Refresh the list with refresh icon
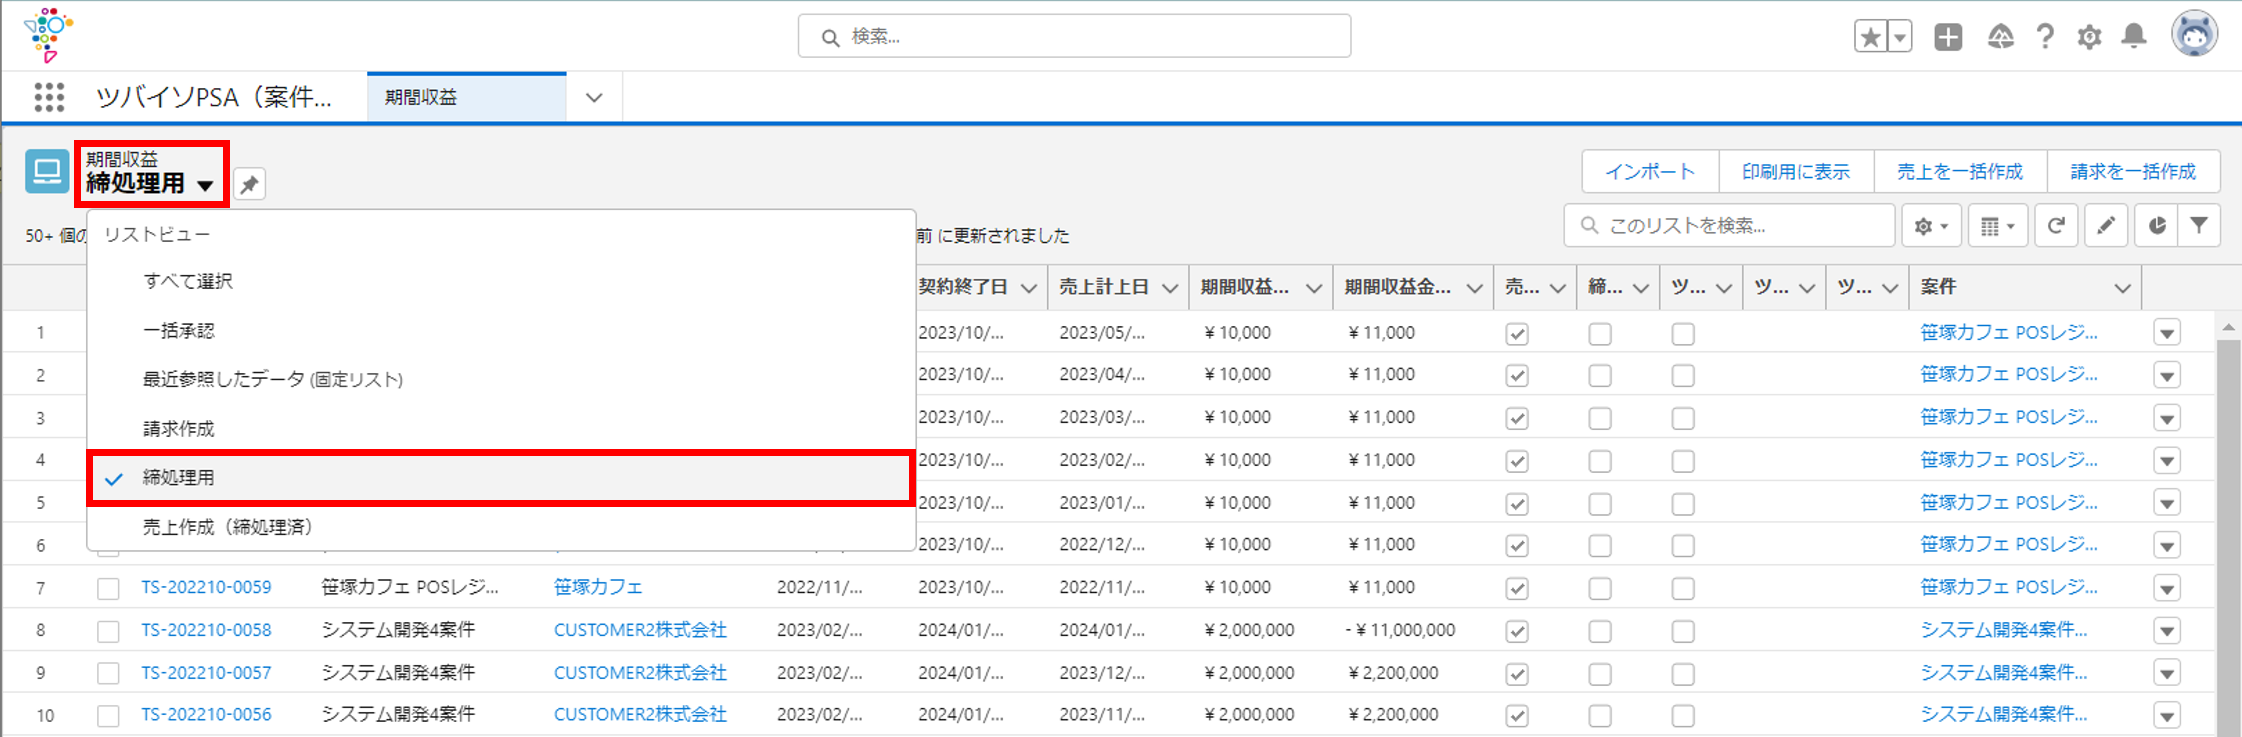This screenshot has width=2242, height=737. coord(2055,226)
